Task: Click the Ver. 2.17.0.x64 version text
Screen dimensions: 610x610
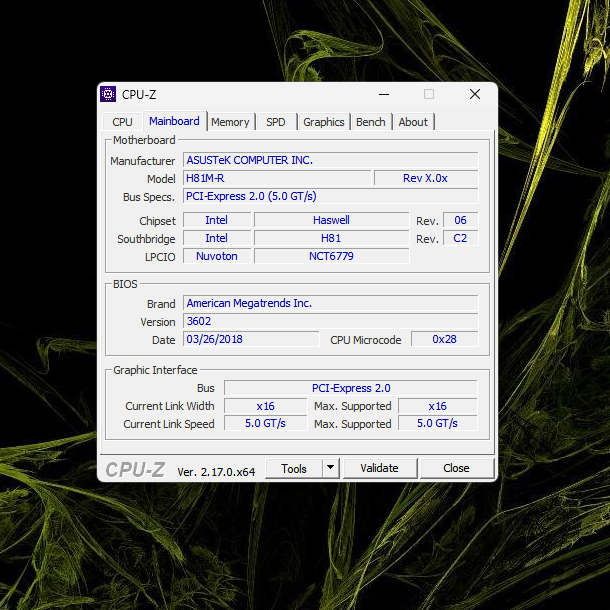Action: pos(216,472)
